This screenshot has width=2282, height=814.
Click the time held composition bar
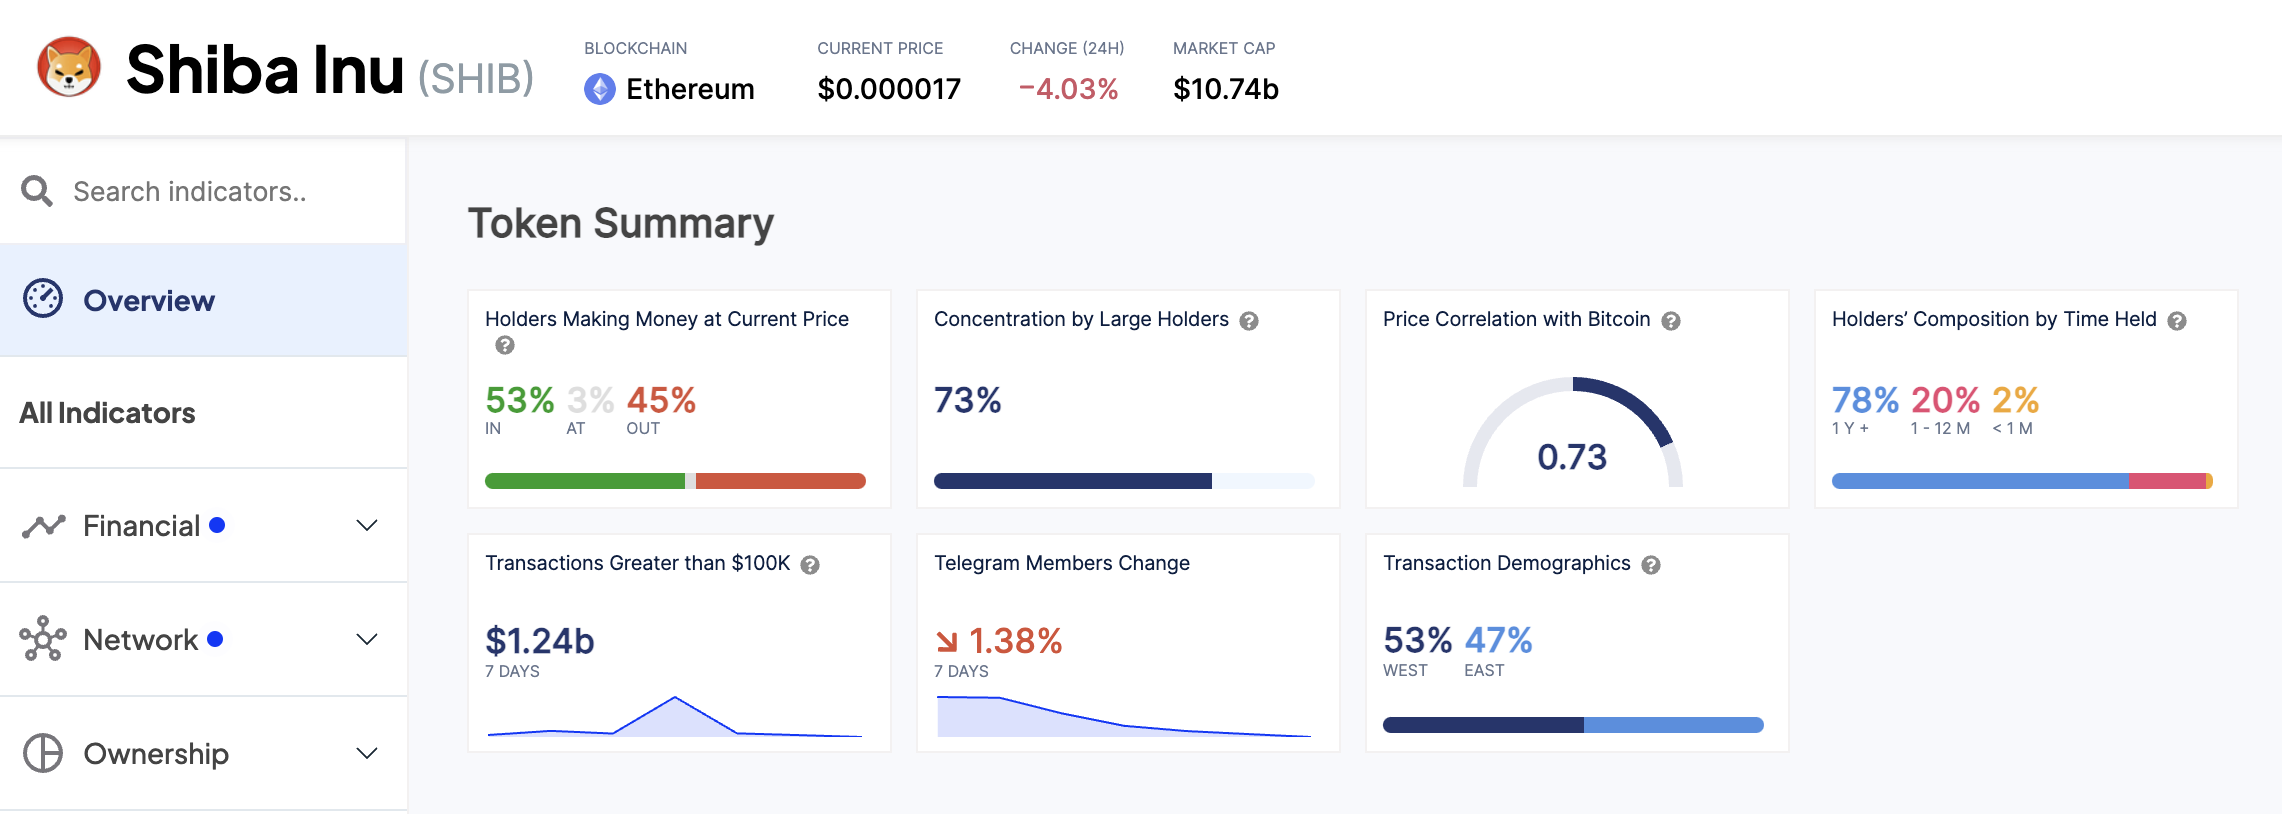[x=2022, y=481]
